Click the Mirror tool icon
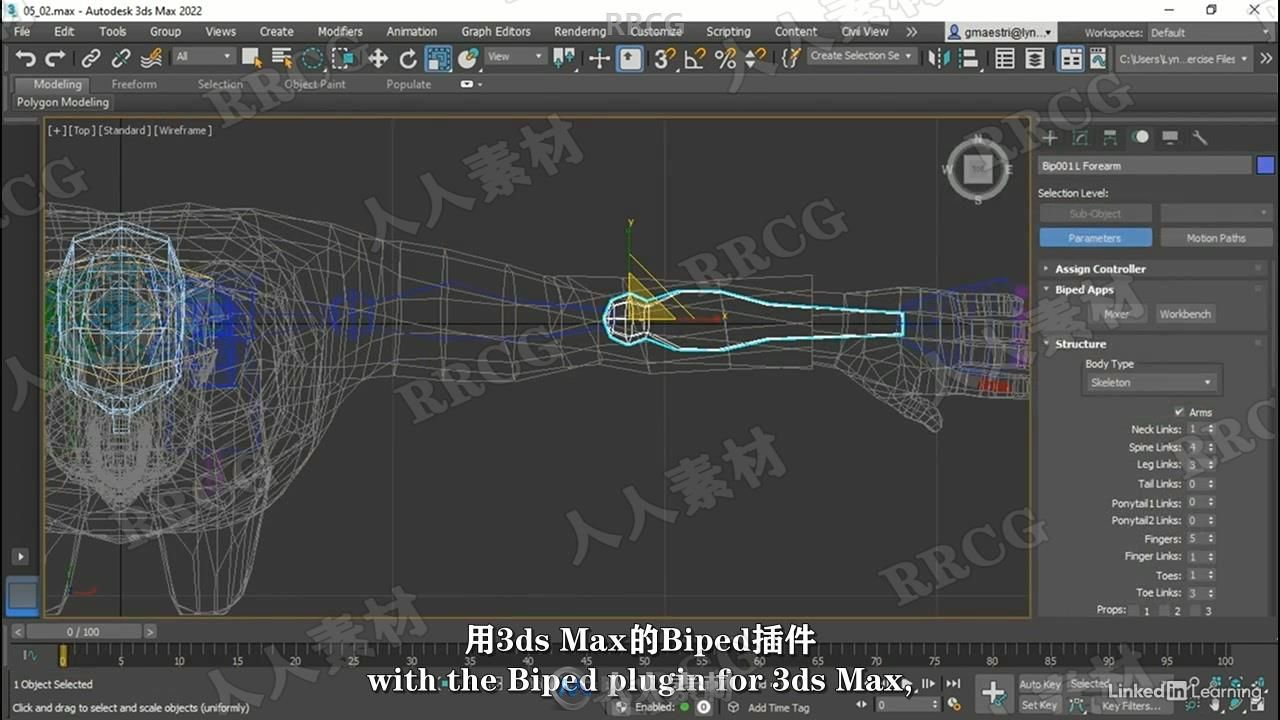 [x=939, y=59]
